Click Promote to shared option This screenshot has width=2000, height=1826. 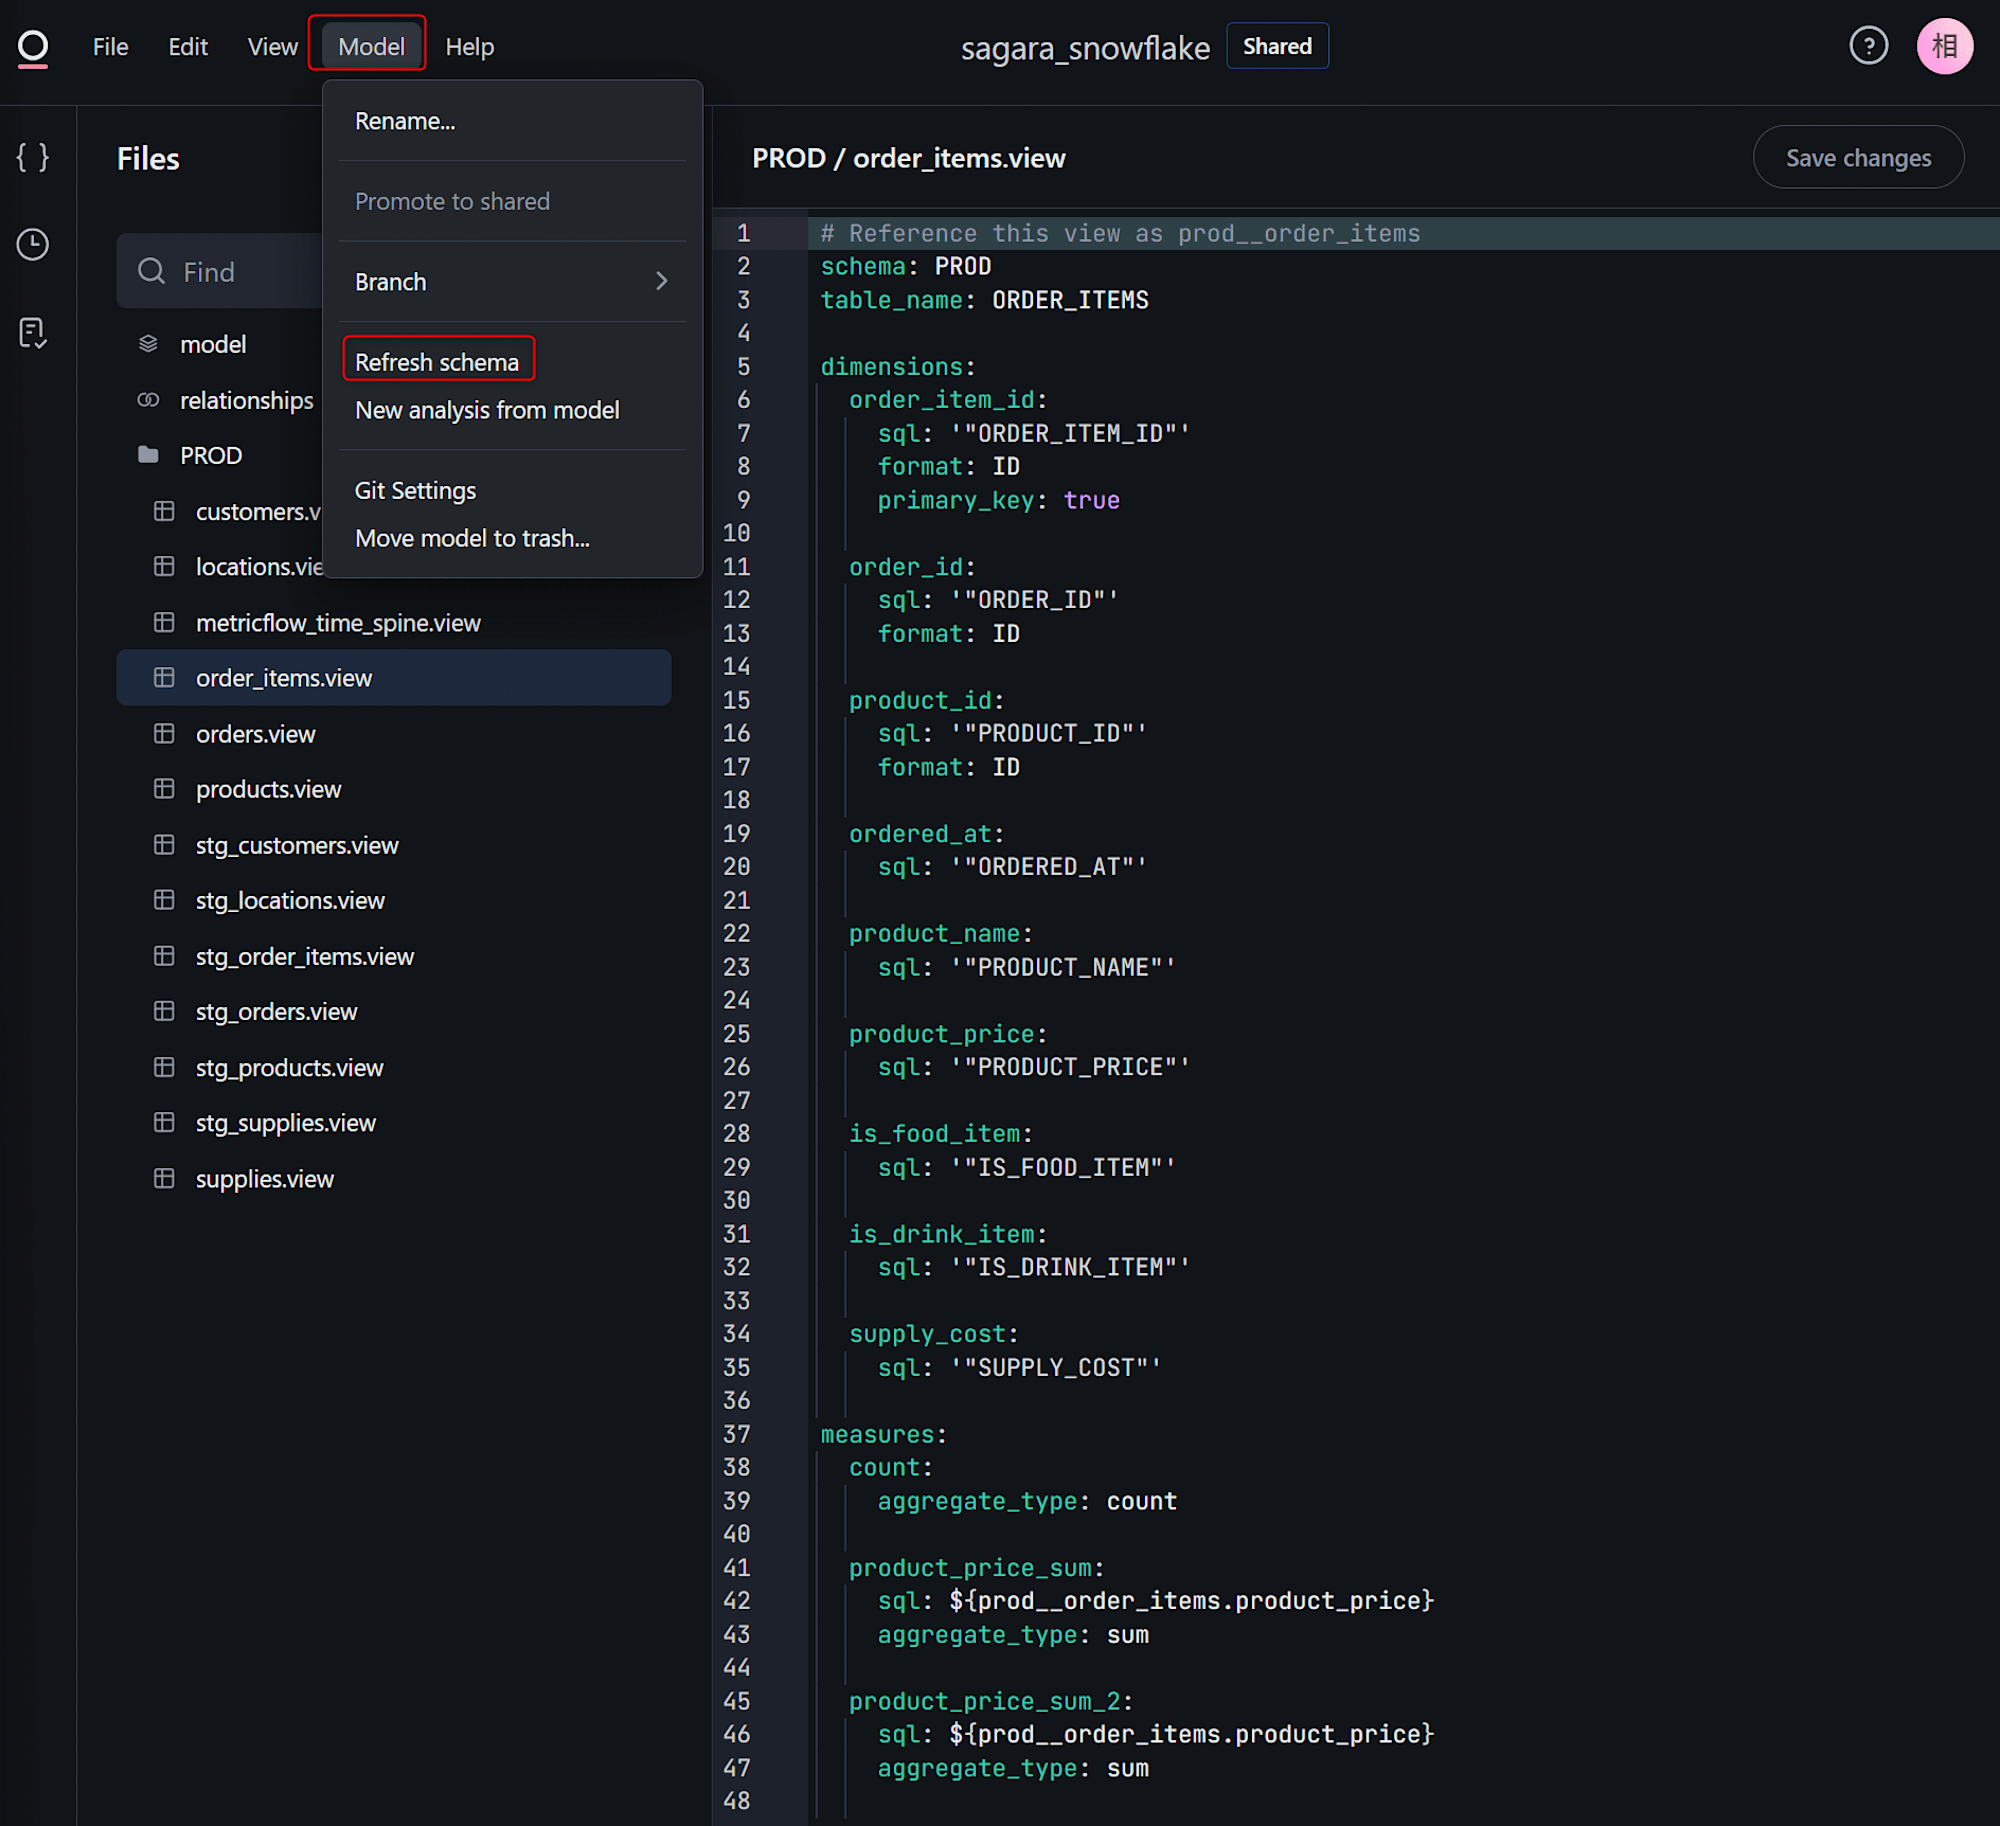pos(451,200)
